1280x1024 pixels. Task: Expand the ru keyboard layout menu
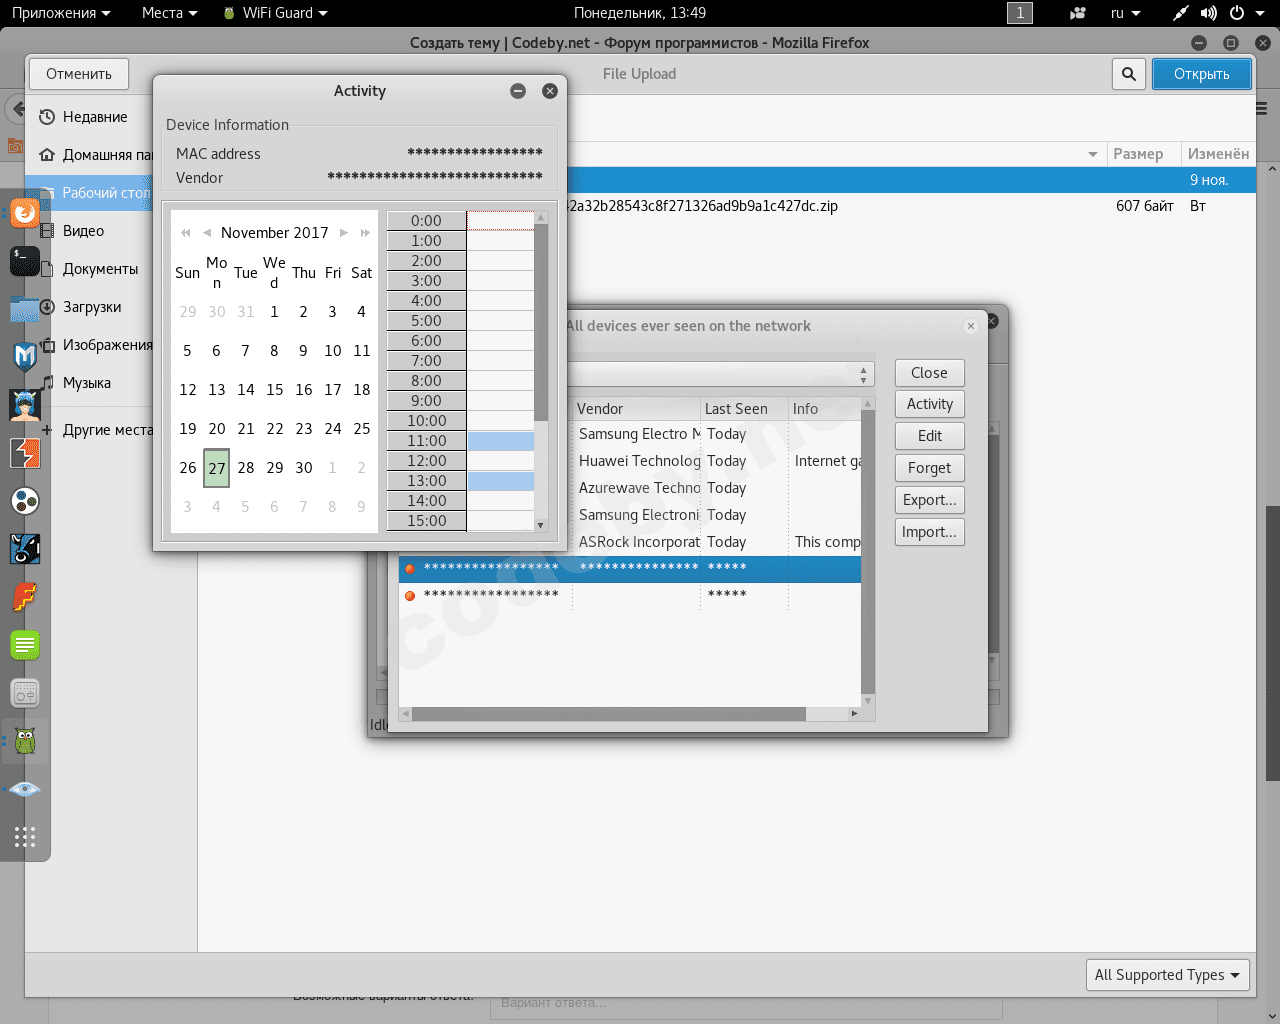click(1125, 13)
